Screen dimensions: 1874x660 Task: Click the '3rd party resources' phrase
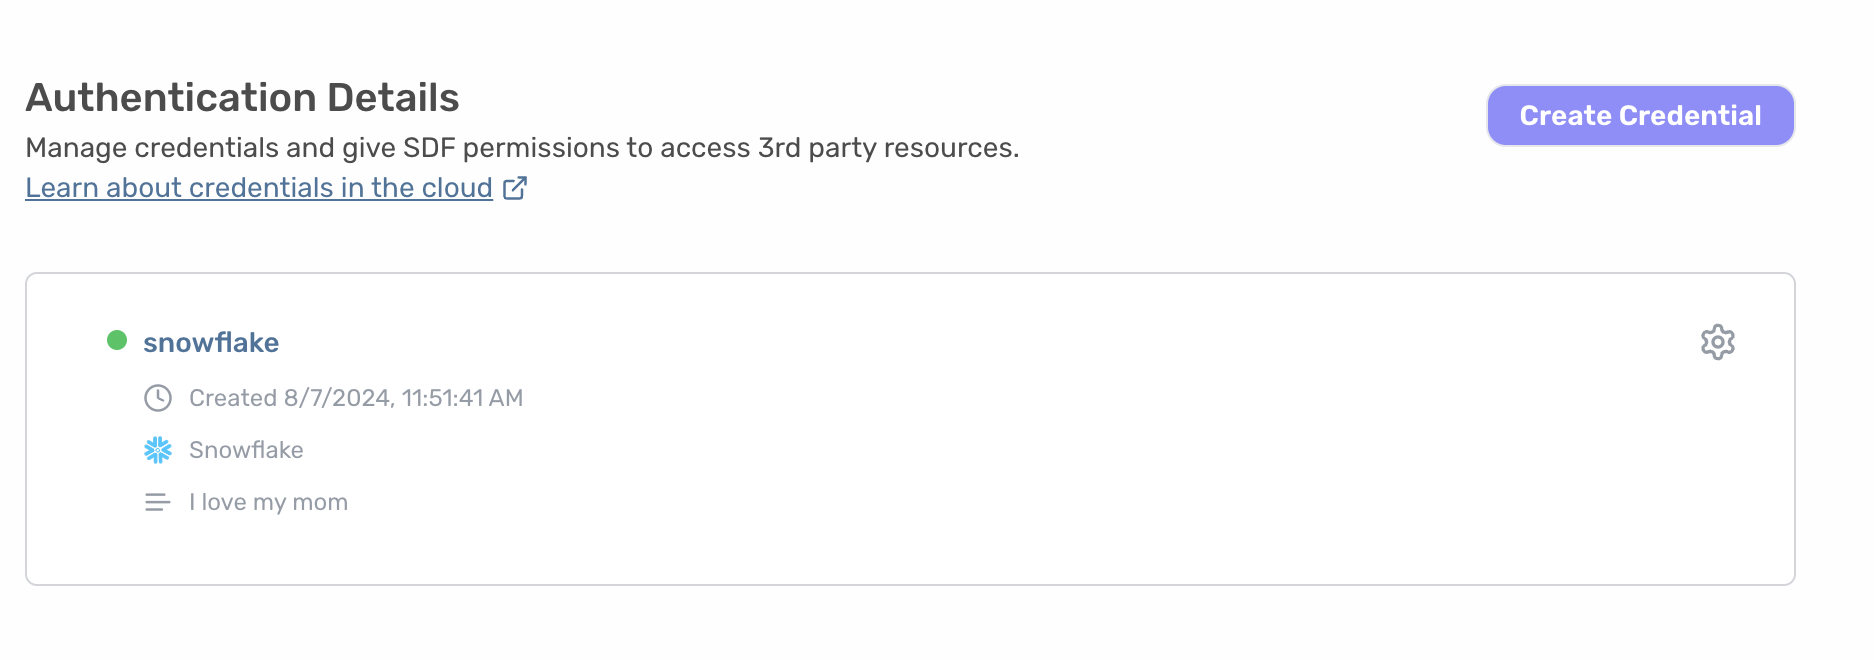[x=888, y=148]
